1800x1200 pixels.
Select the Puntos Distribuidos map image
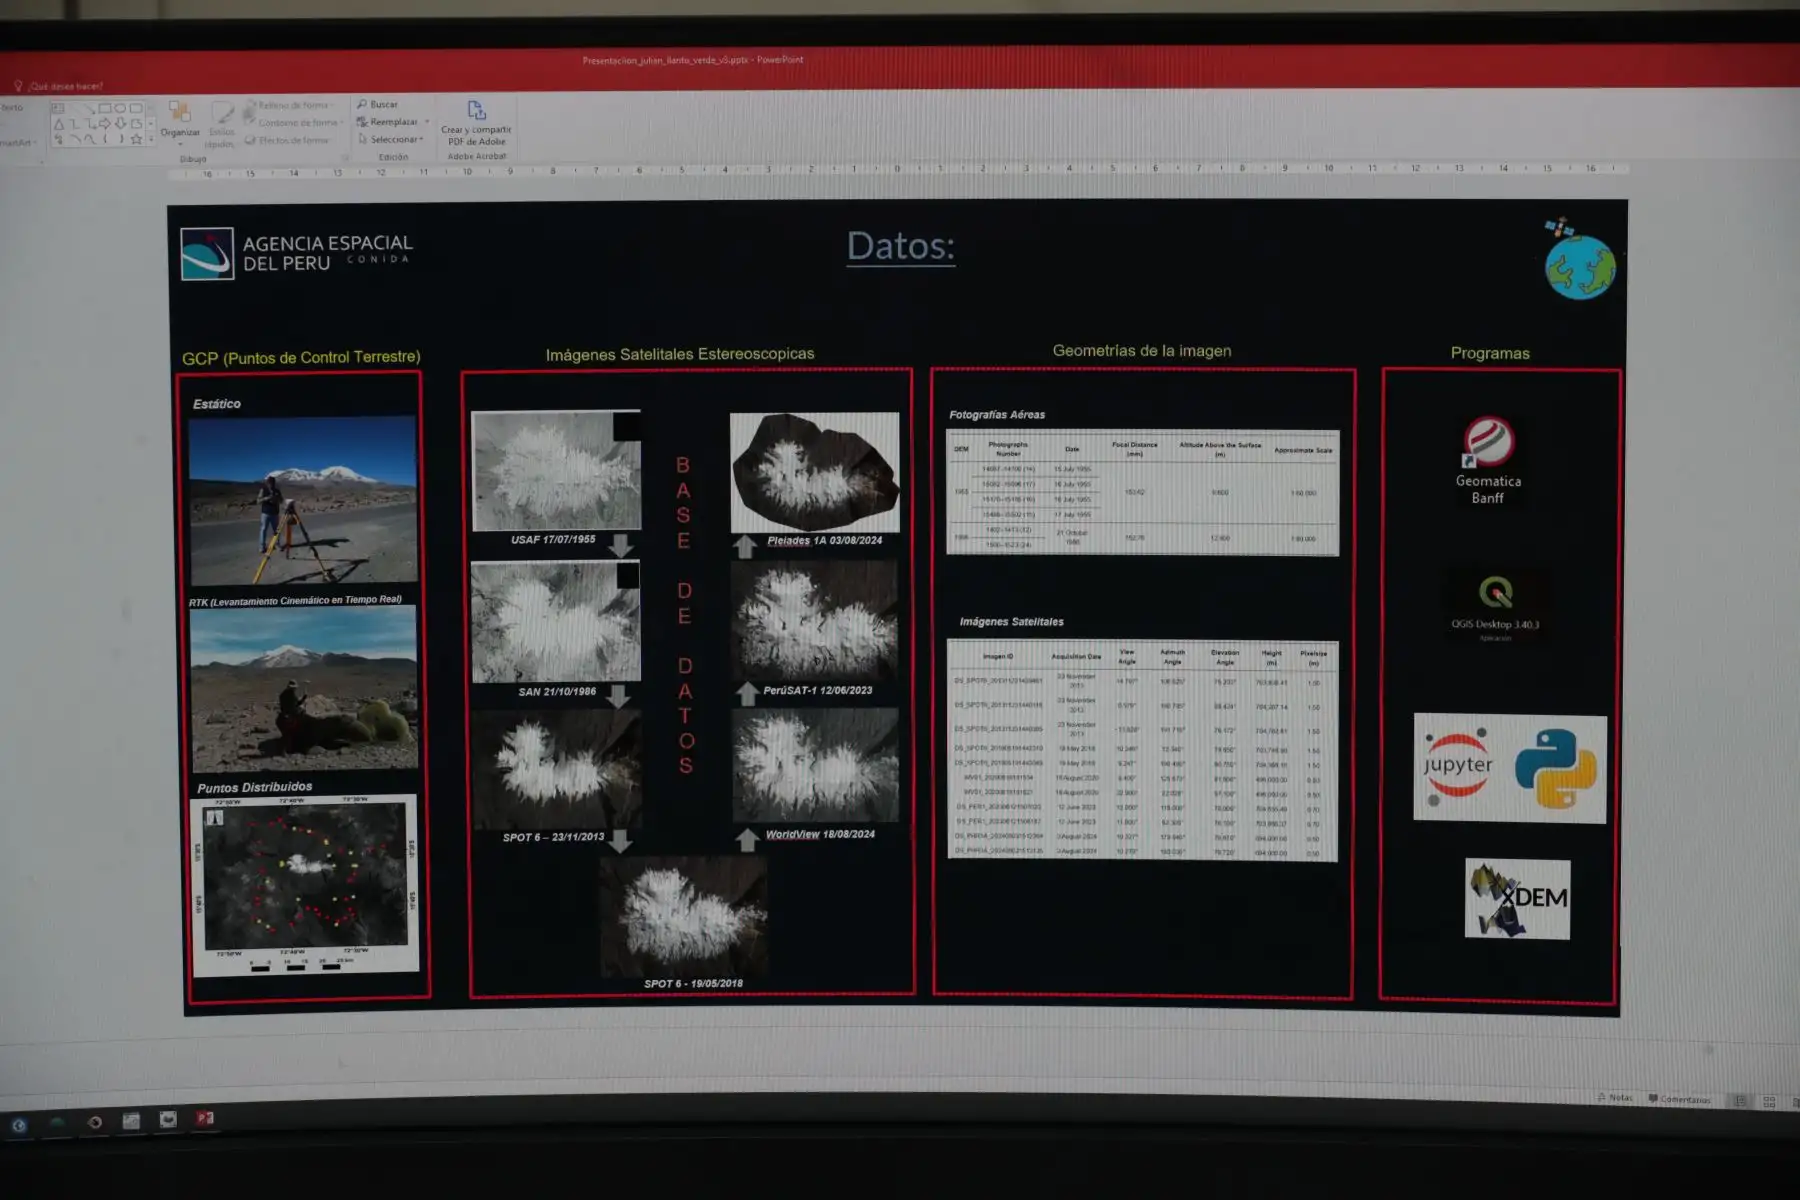click(305, 885)
